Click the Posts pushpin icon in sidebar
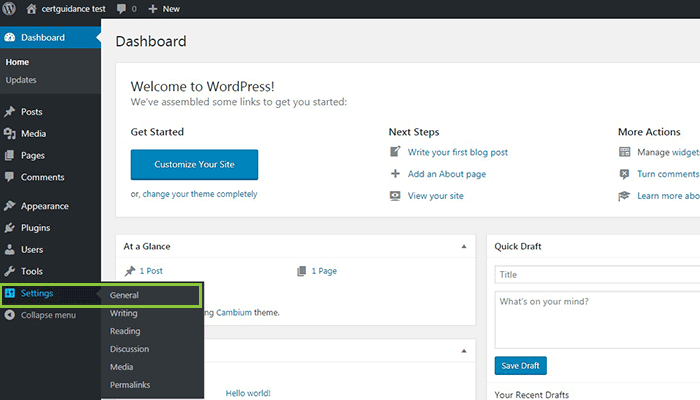700x400 pixels. [9, 112]
